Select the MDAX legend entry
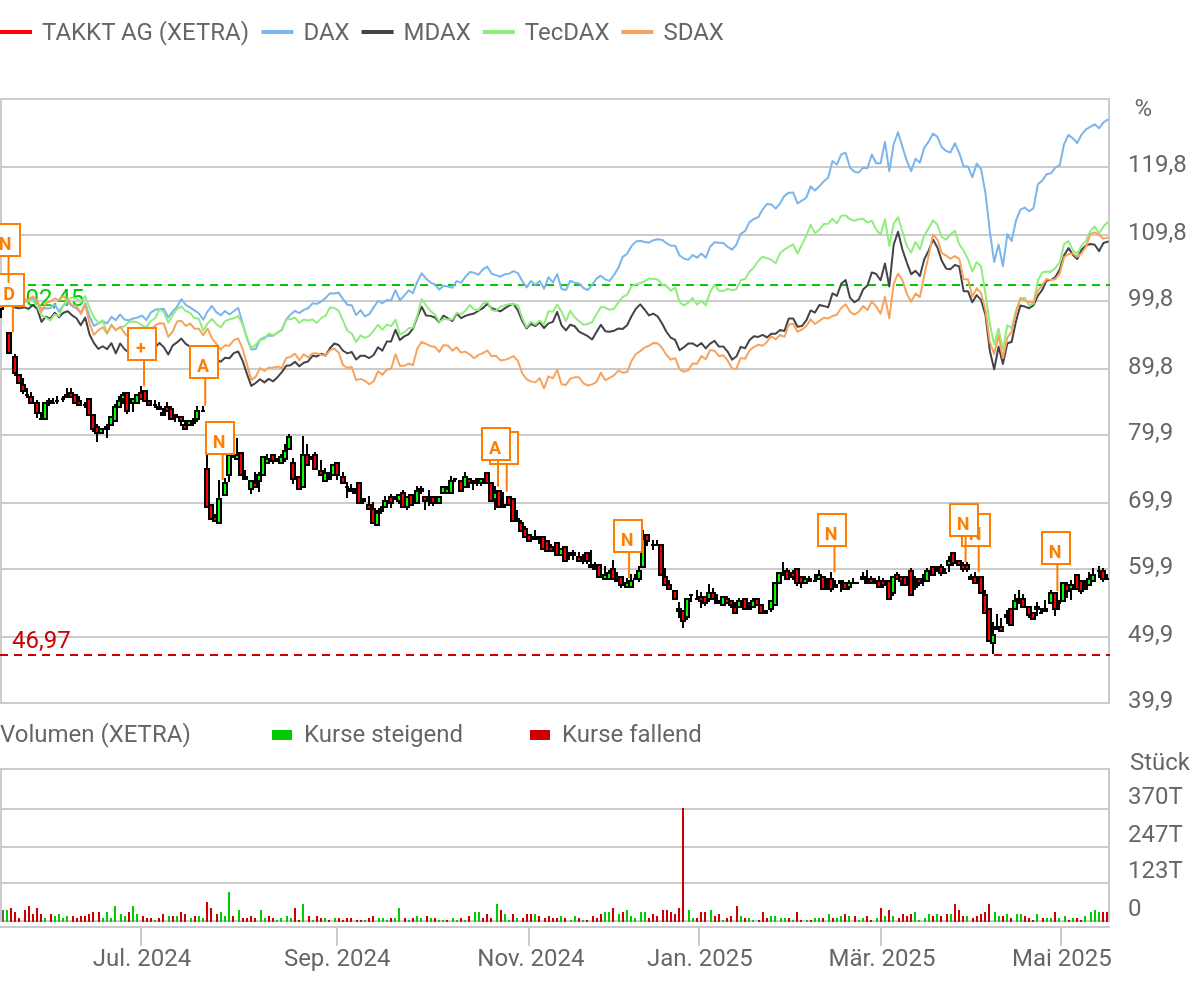The height and width of the screenshot is (1000, 1200). (x=436, y=31)
